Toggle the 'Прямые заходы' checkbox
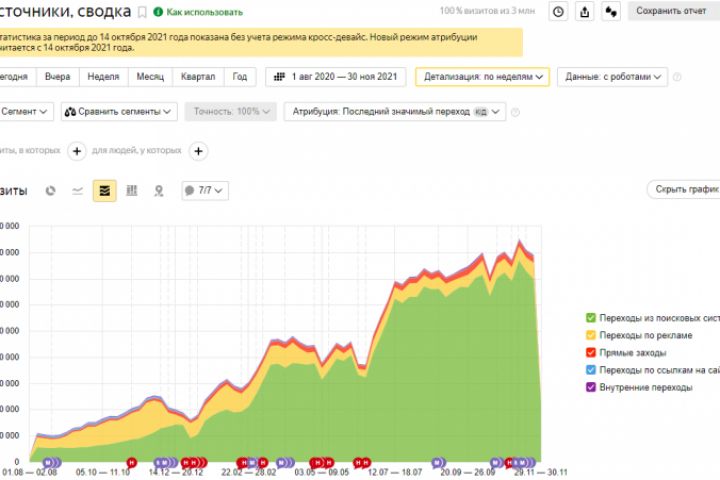The image size is (720, 480). click(591, 353)
